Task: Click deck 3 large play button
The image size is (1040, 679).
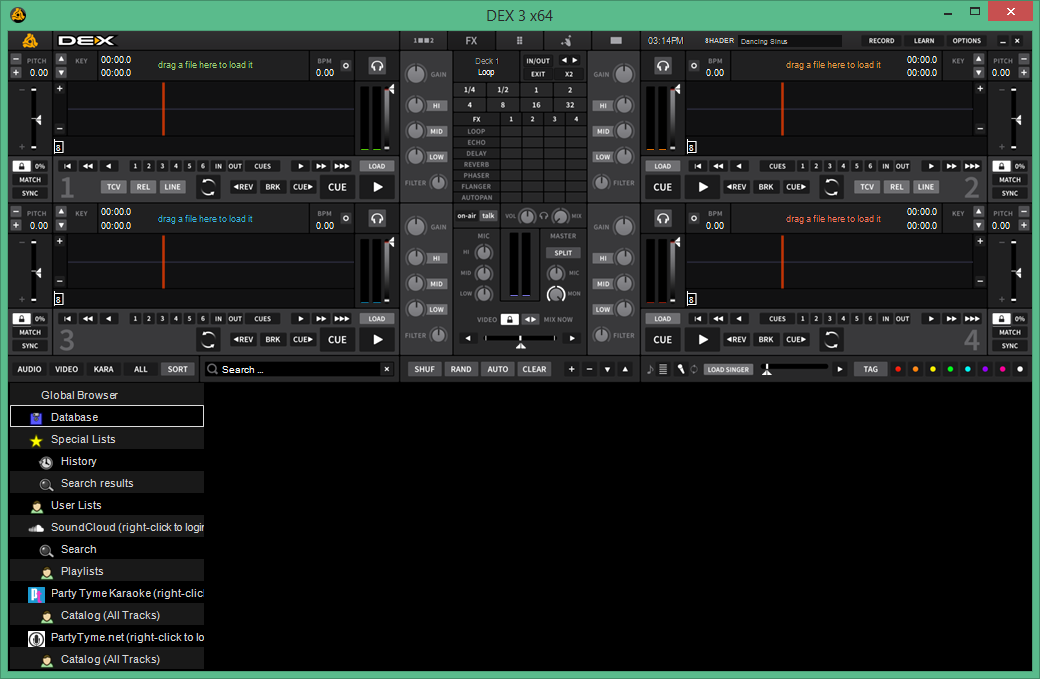Action: 377,340
